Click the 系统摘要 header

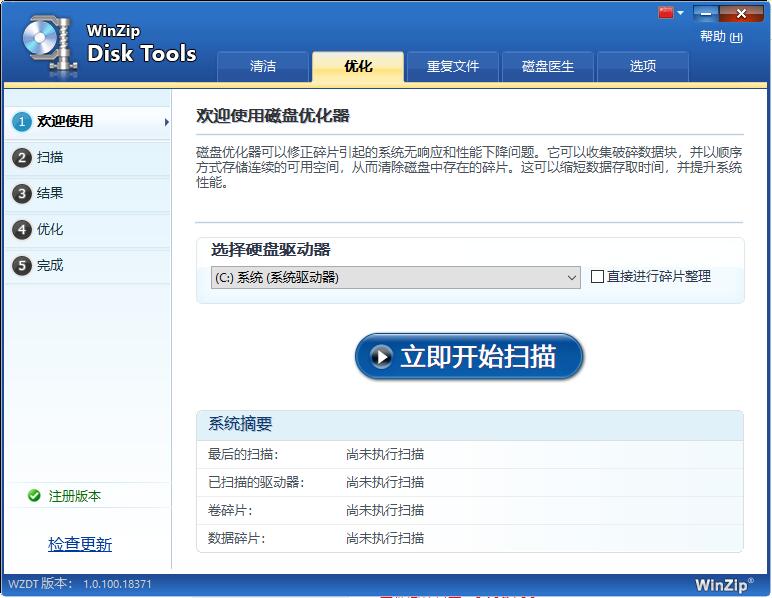pos(240,424)
